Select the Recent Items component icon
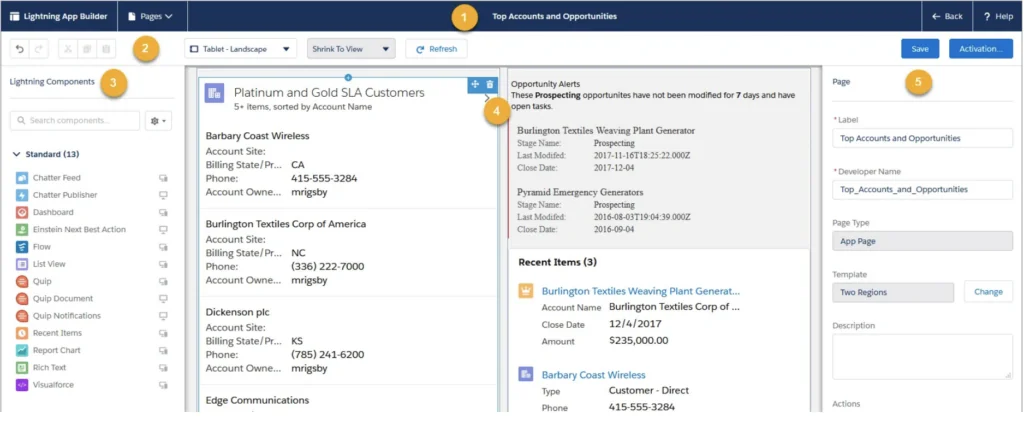1024x424 pixels. point(22,333)
